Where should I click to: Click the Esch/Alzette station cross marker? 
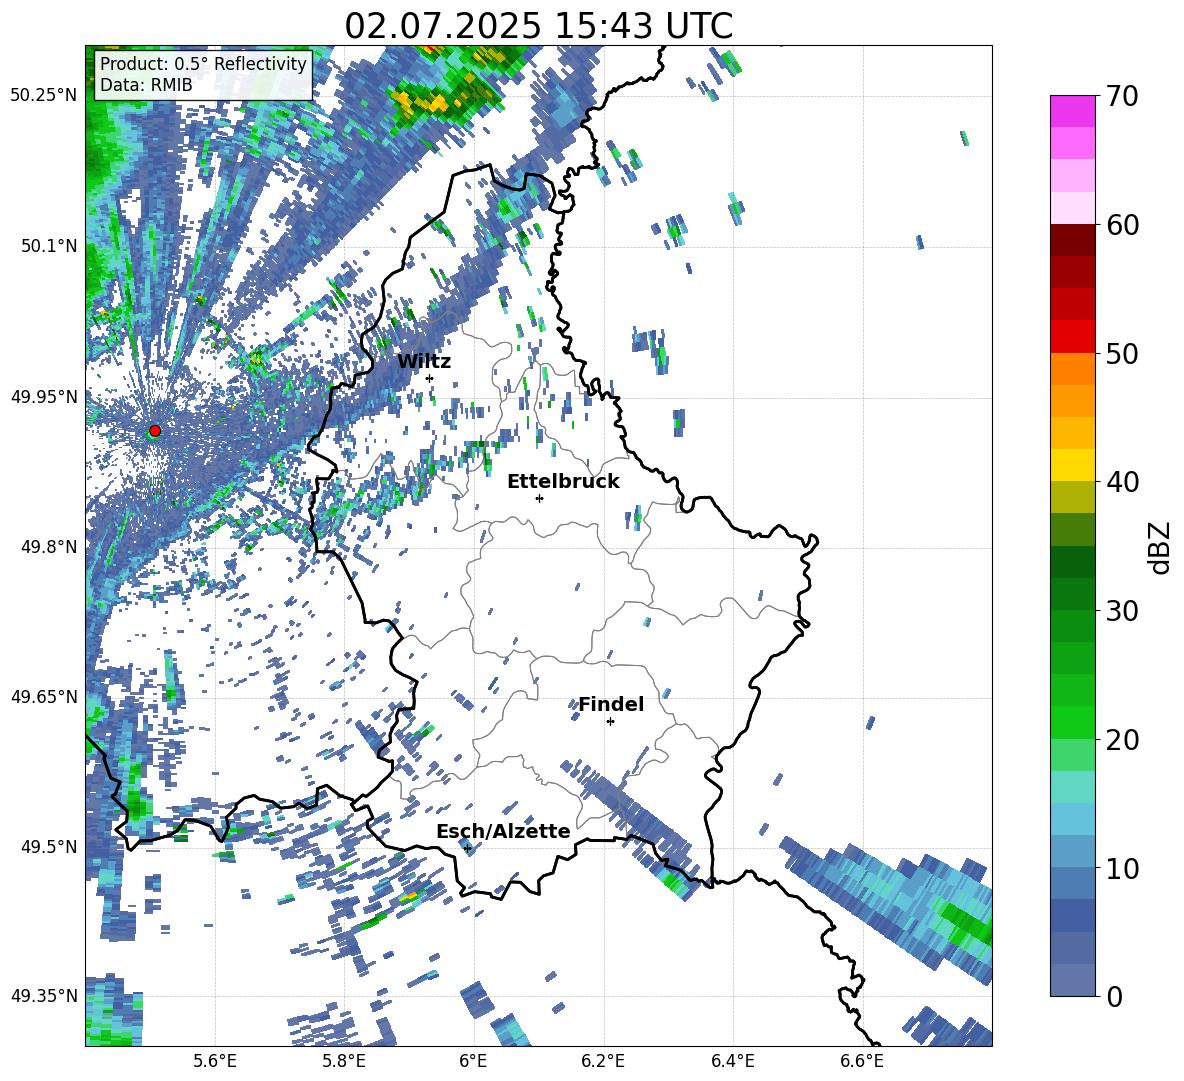[x=467, y=848]
